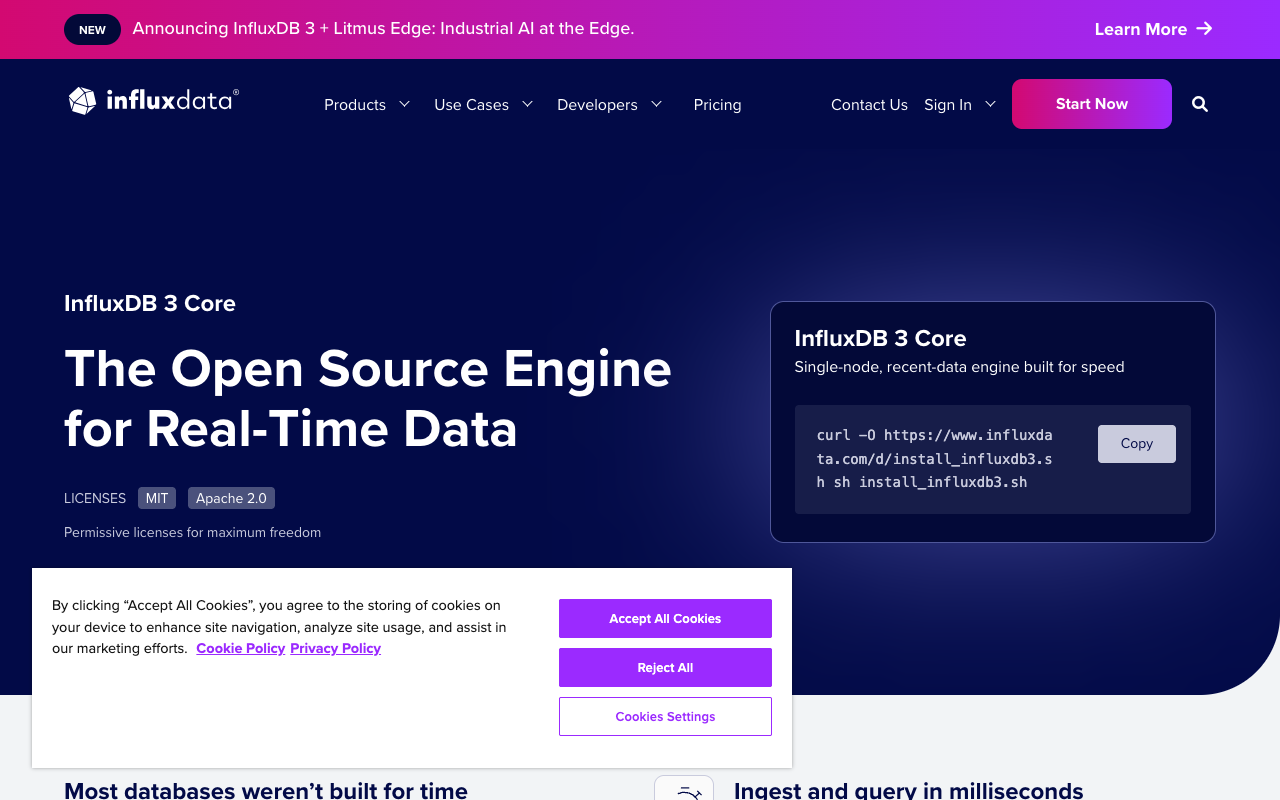Screen dimensions: 1280x800
Task: Accept All Cookies
Action: click(x=665, y=618)
